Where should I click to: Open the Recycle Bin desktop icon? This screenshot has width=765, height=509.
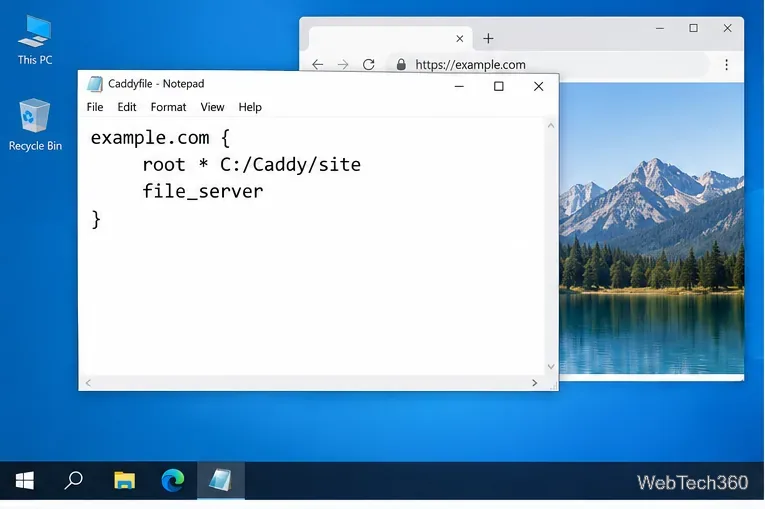[35, 125]
